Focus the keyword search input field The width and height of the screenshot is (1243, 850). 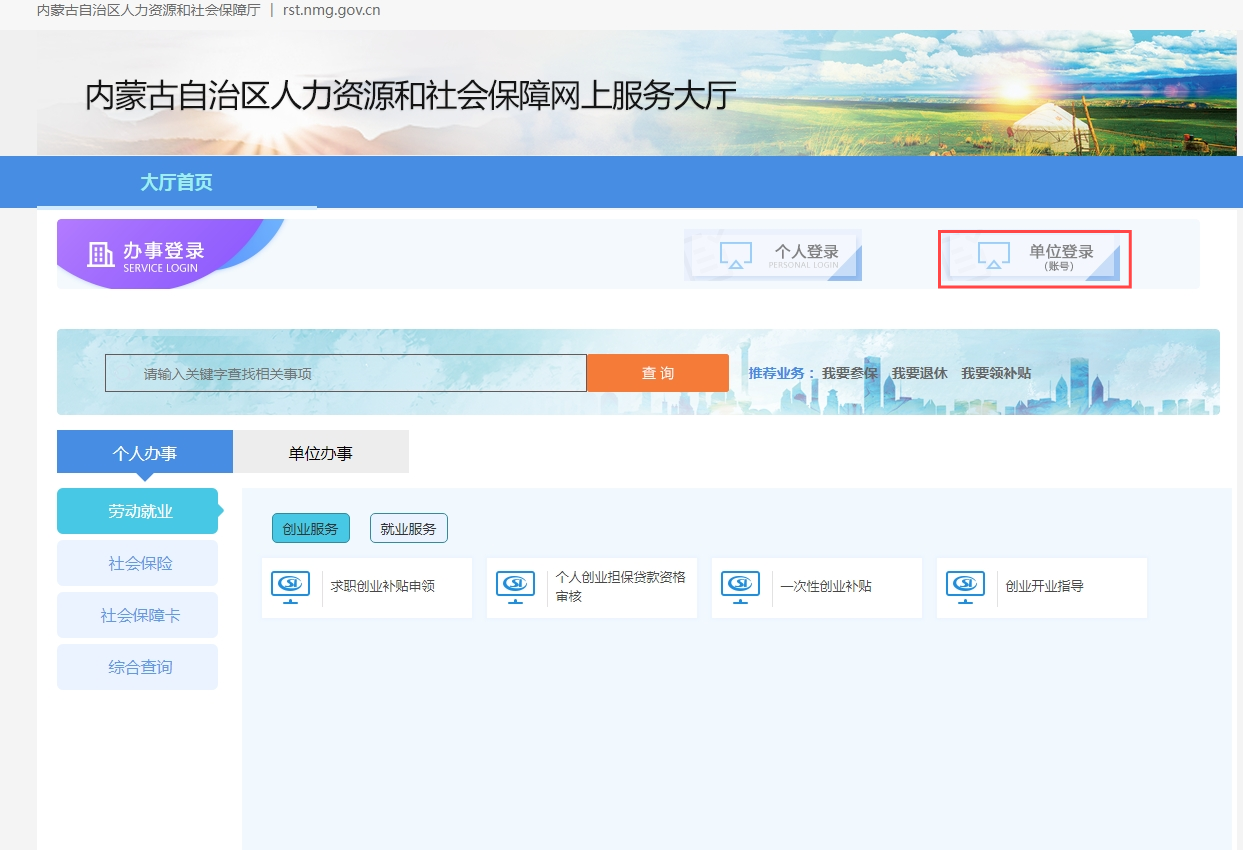(345, 373)
